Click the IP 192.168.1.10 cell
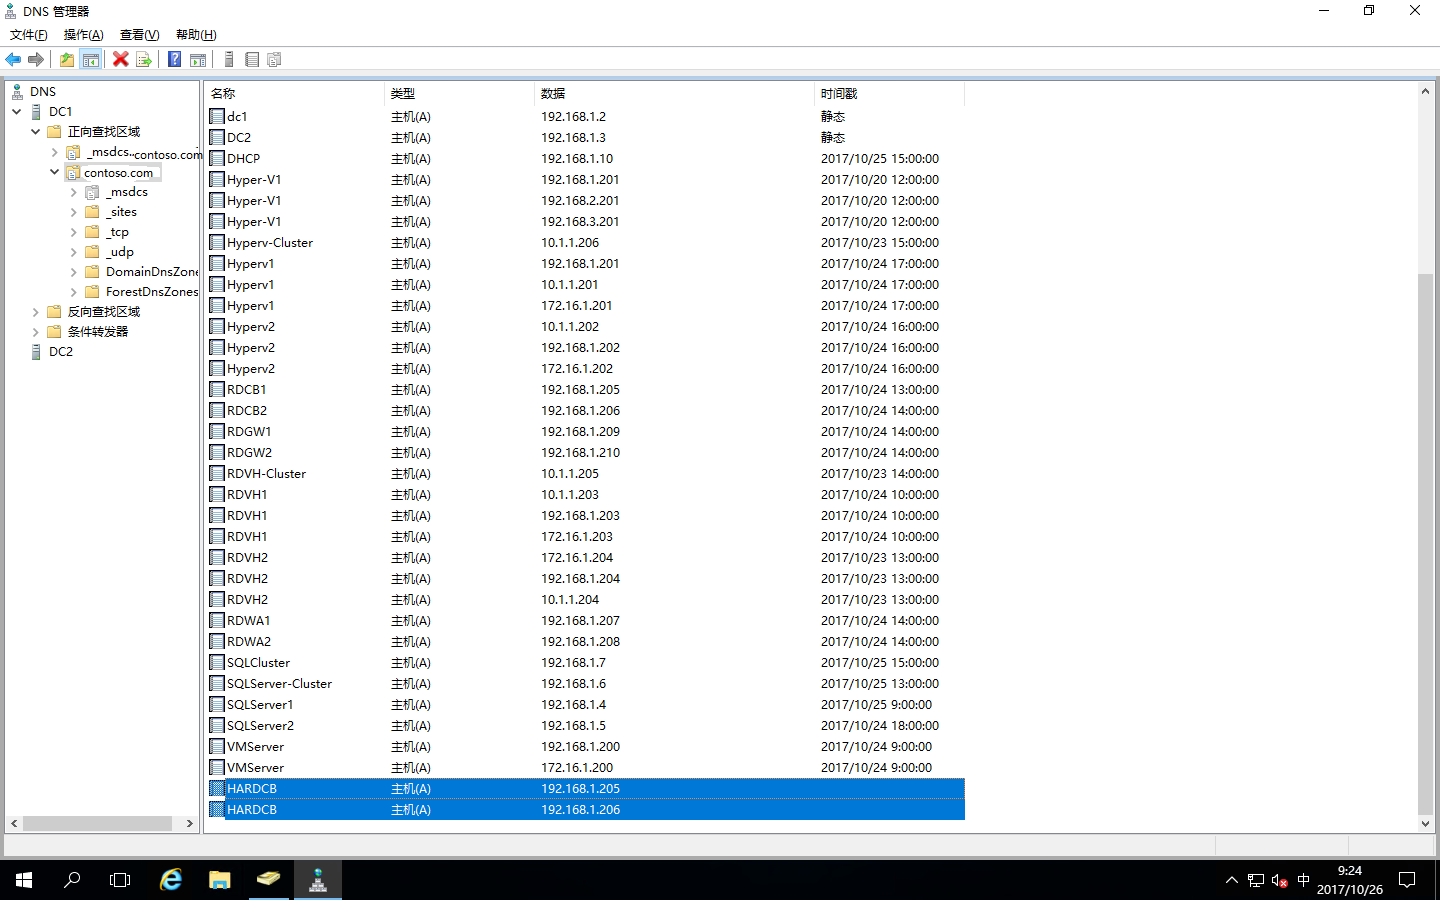This screenshot has height=900, width=1440. 577,159
